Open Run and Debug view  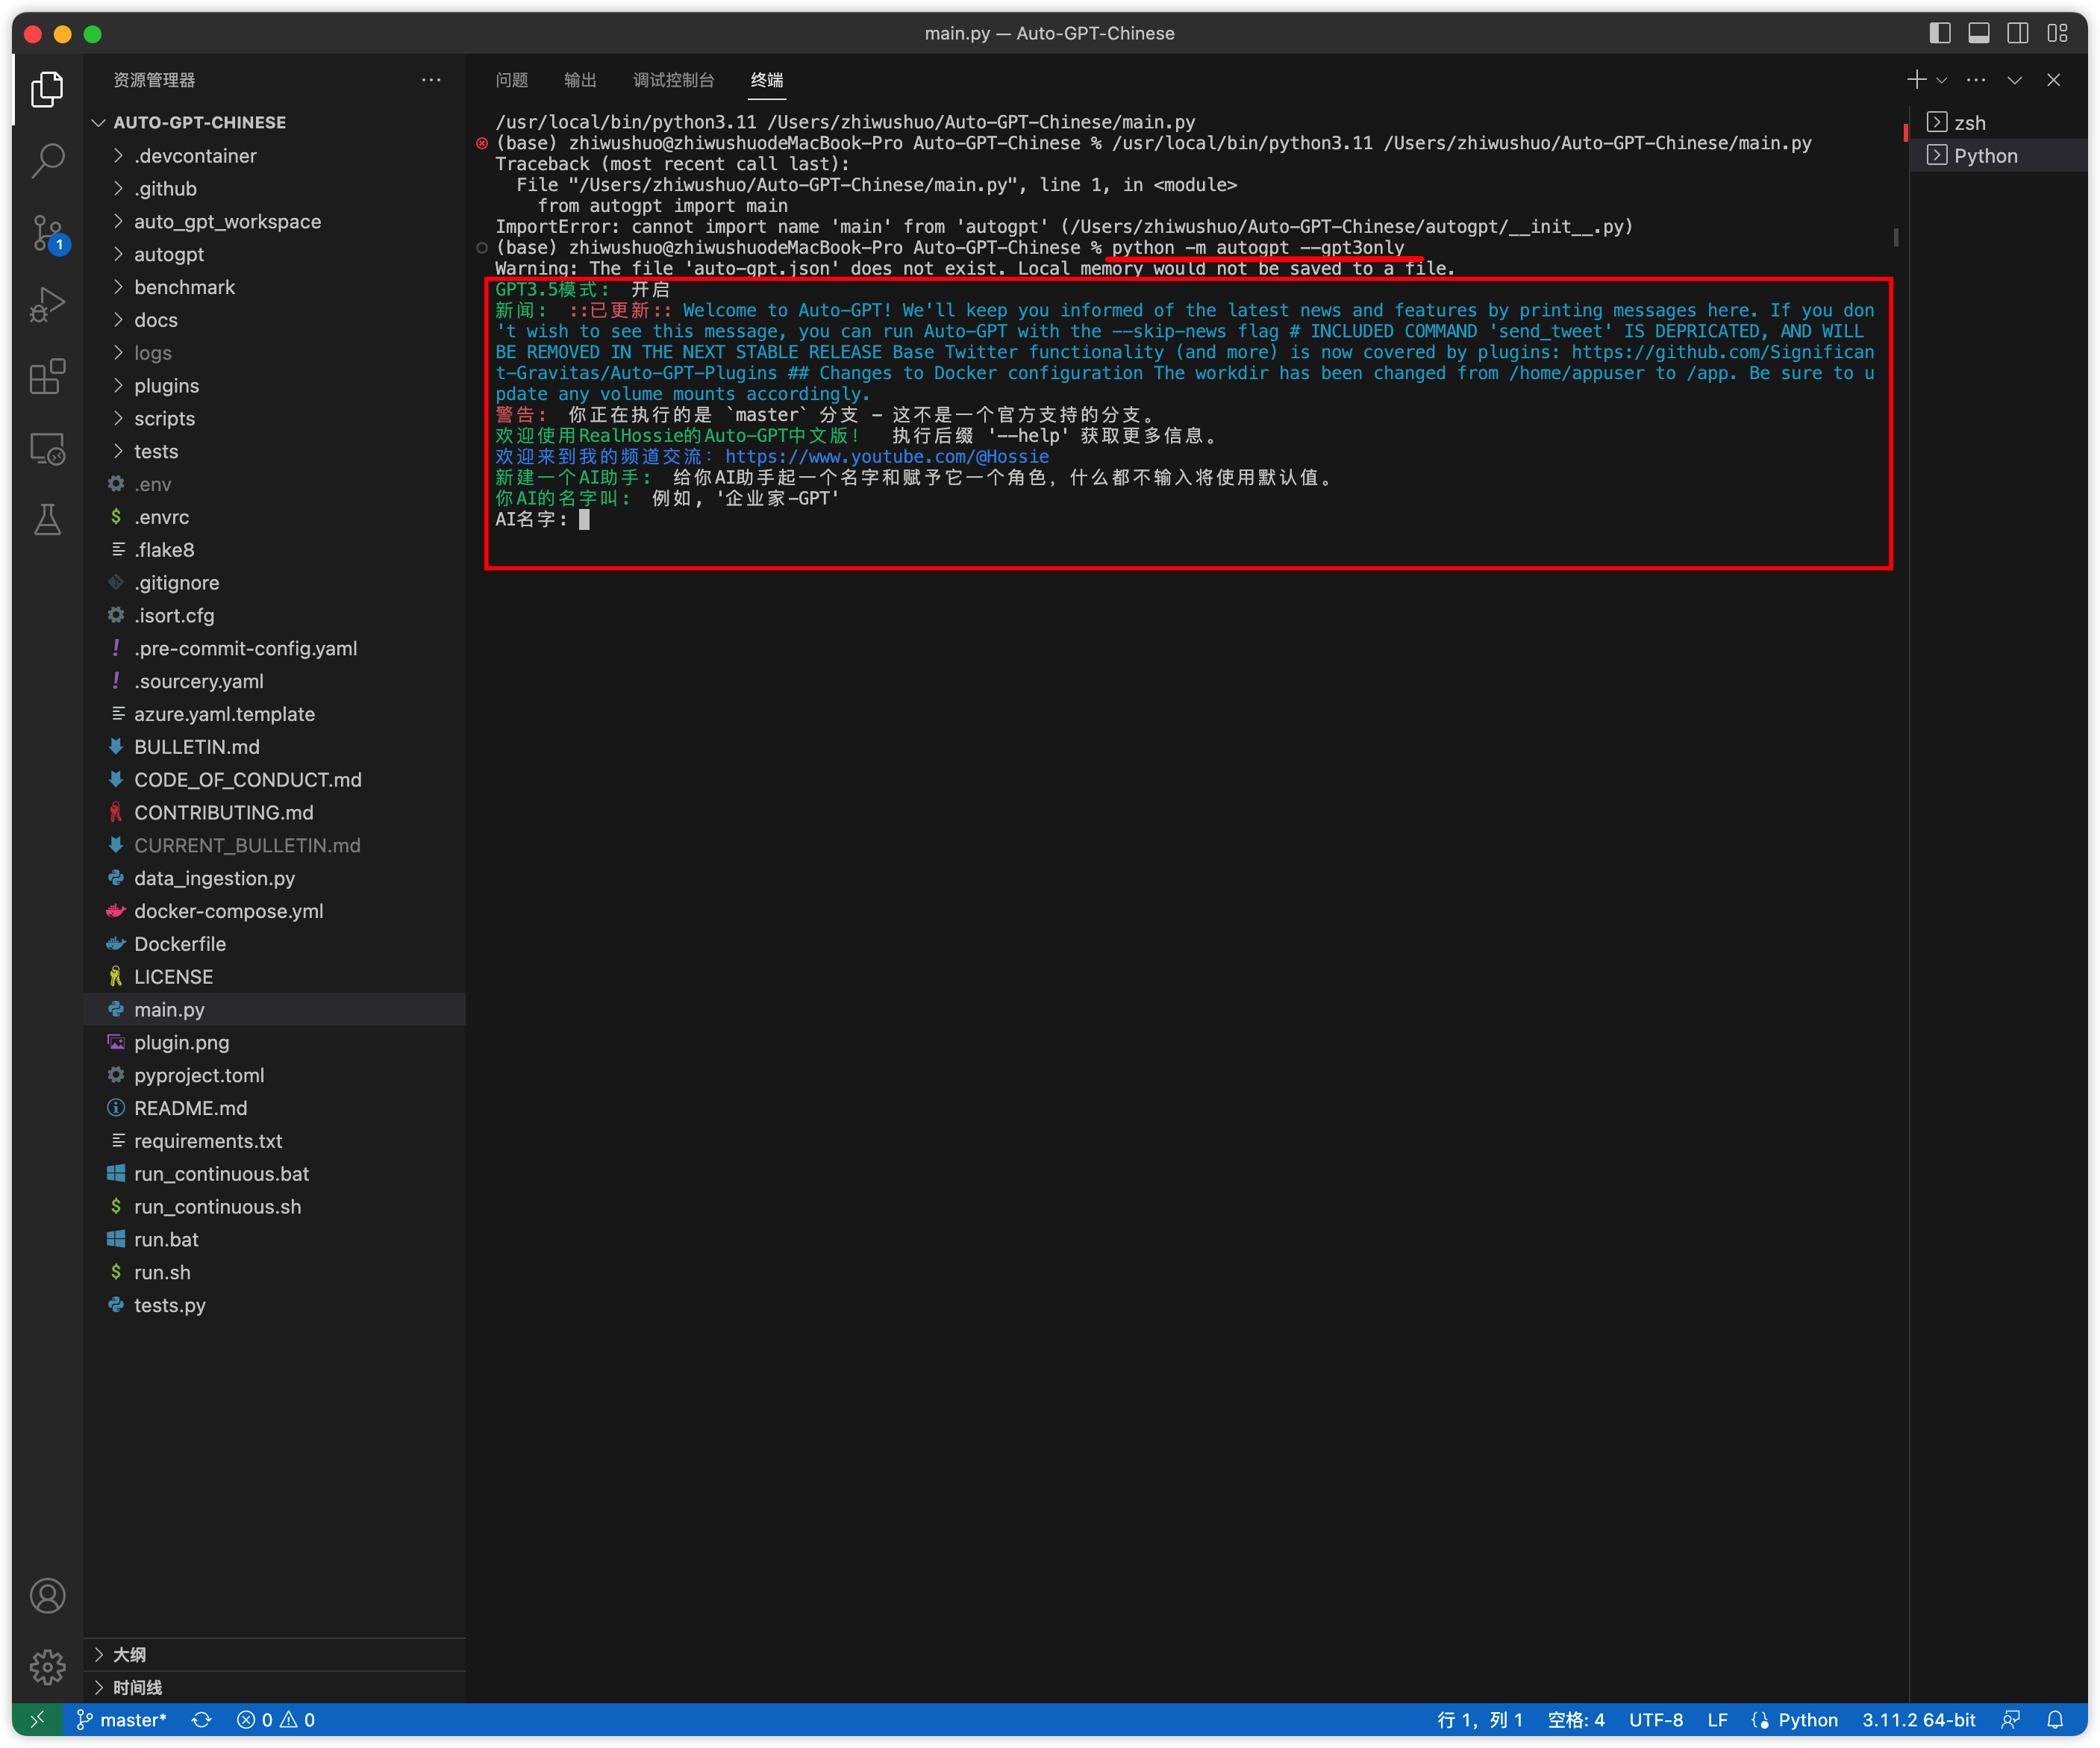(47, 304)
